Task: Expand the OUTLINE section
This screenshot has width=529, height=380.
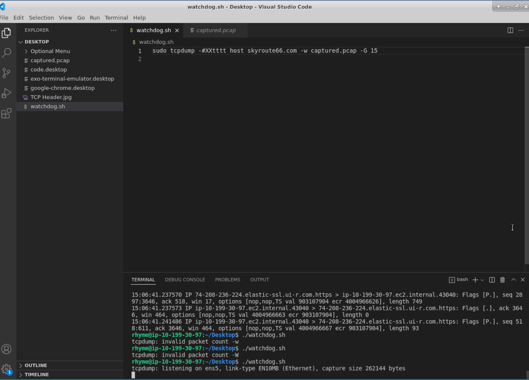Action: [x=35, y=365]
